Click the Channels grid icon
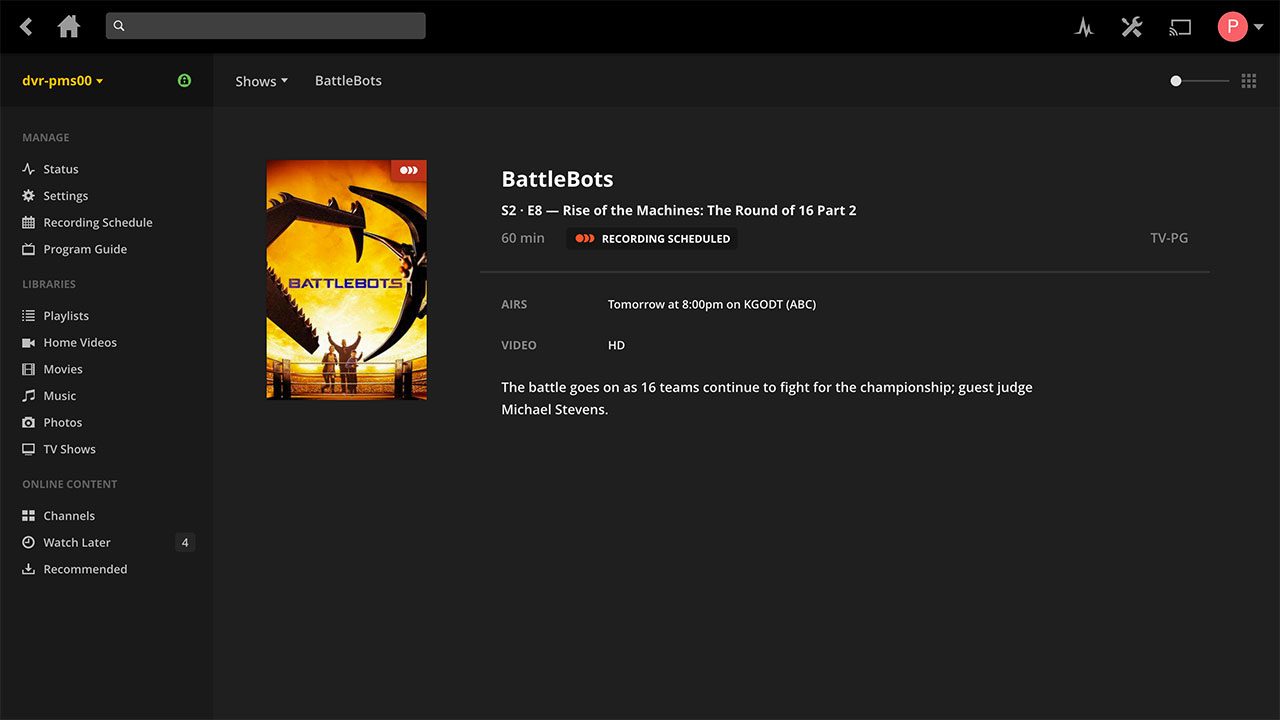This screenshot has width=1280, height=720. click(29, 516)
